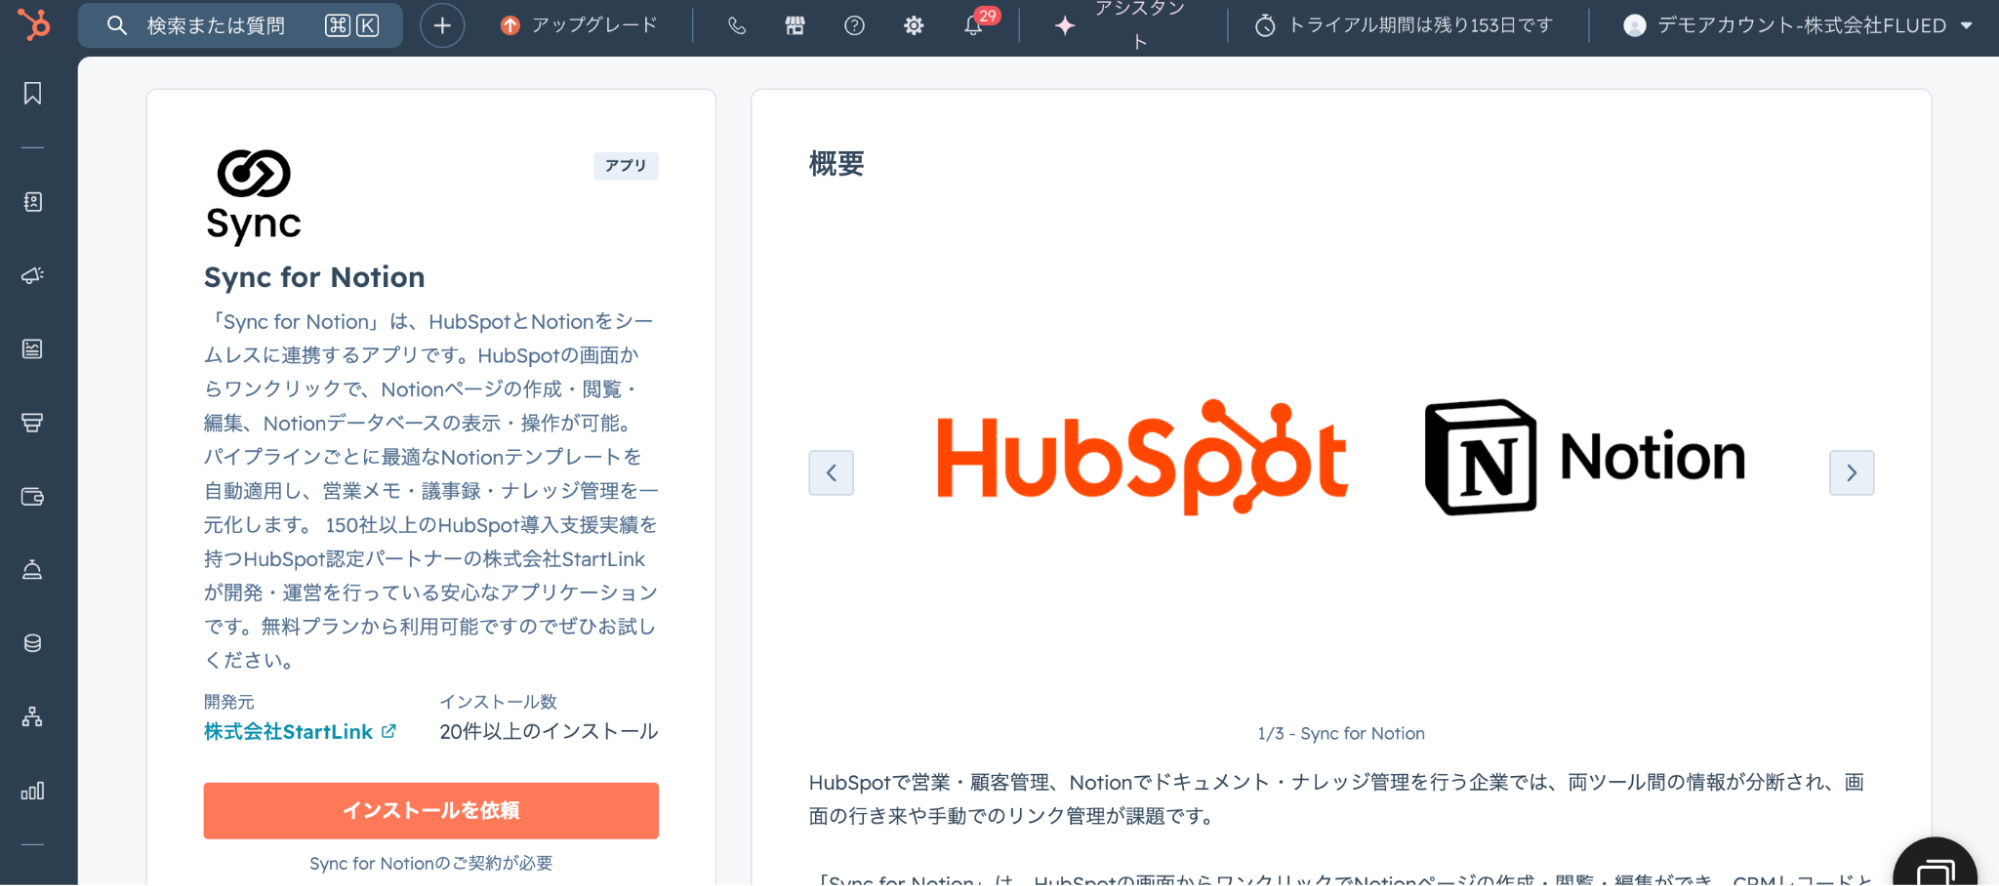The image size is (1999, 886).
Task: Open the data management database sidebar icon
Action: coord(33,643)
